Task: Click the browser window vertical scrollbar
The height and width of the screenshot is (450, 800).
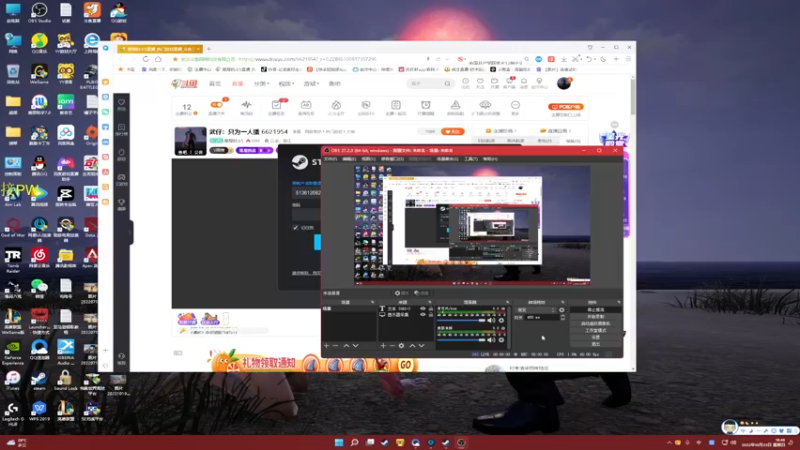Action: [x=633, y=97]
